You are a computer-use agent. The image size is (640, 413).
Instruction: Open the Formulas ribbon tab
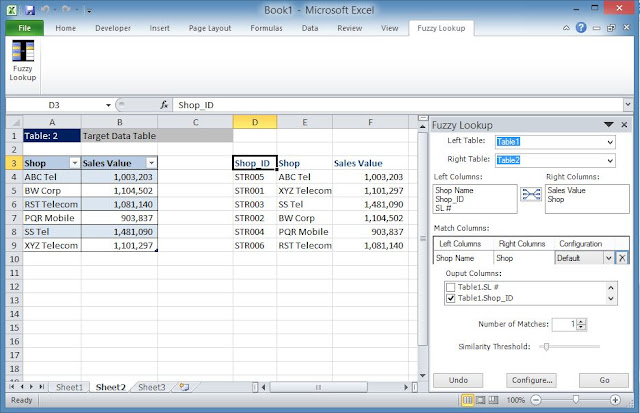(266, 28)
